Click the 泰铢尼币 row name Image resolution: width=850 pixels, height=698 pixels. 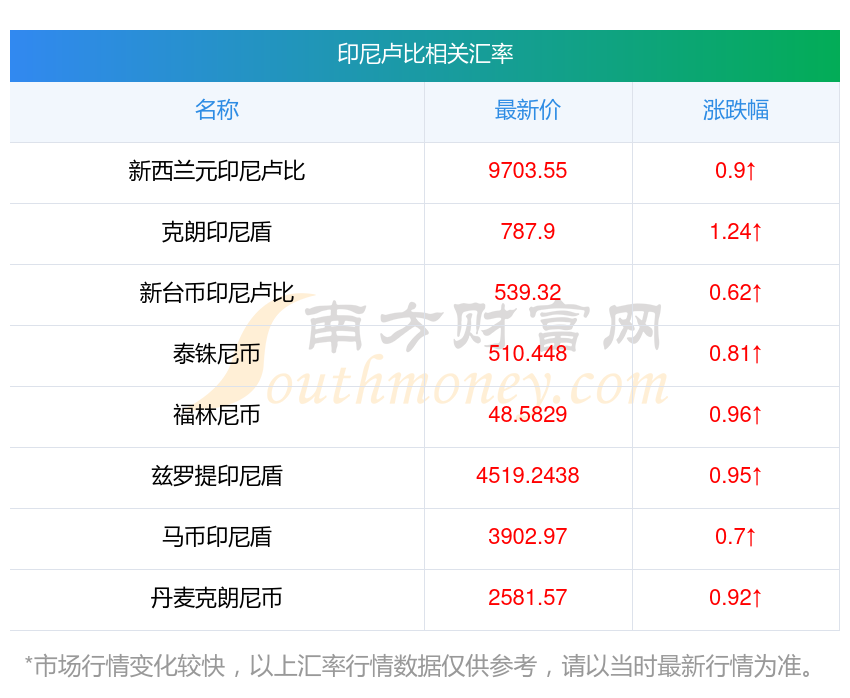coord(217,354)
